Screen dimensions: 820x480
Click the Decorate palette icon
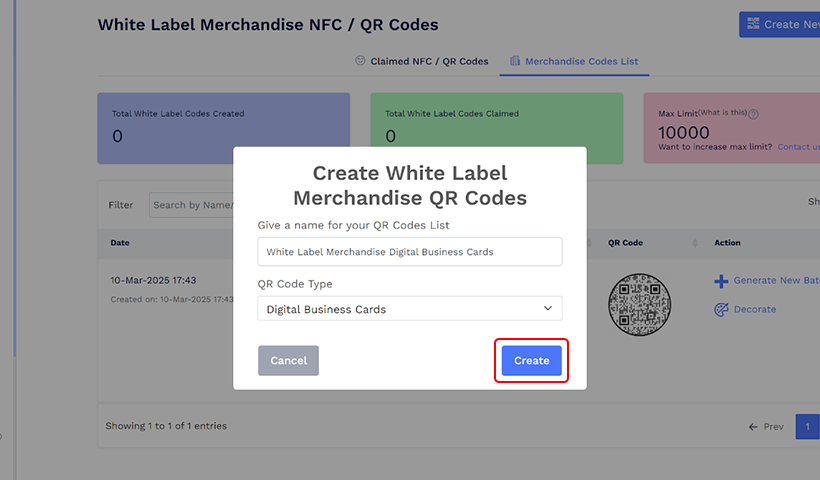721,310
